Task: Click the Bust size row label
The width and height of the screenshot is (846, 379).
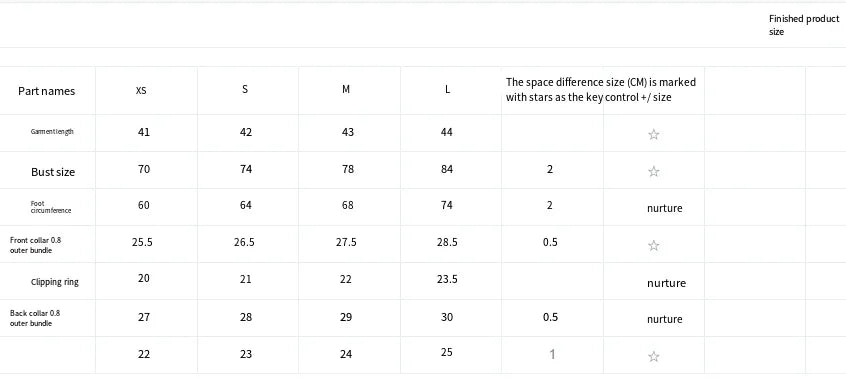Action: tap(53, 172)
